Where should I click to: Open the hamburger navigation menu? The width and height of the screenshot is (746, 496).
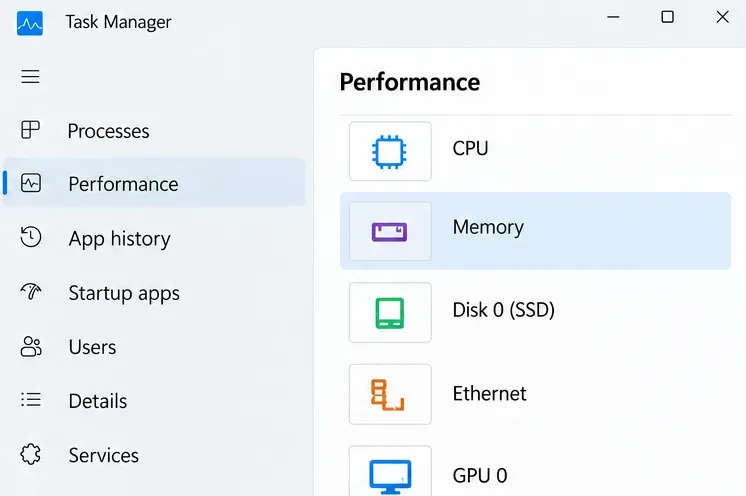[x=30, y=77]
